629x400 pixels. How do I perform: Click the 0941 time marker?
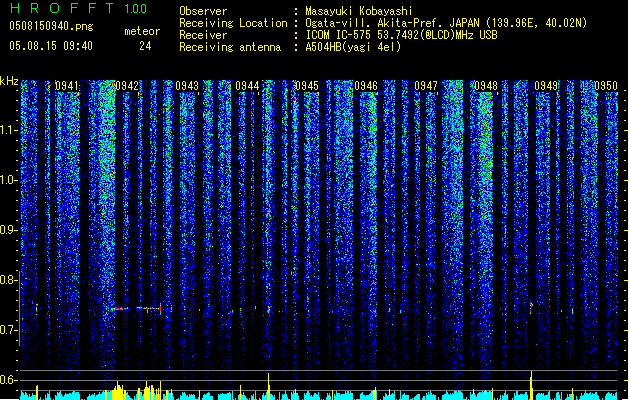[67, 86]
